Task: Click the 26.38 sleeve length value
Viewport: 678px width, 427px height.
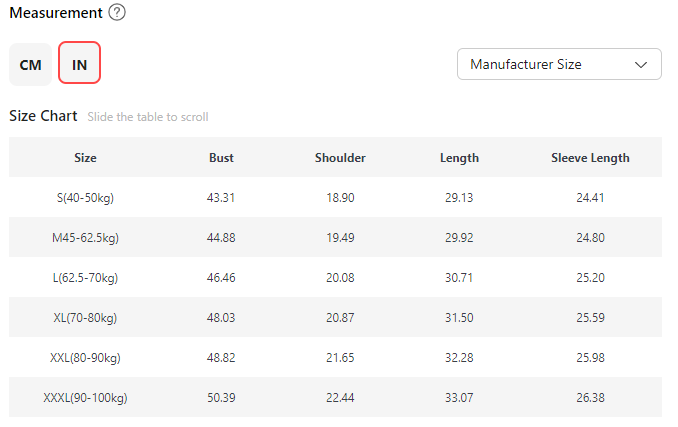Action: pos(590,397)
